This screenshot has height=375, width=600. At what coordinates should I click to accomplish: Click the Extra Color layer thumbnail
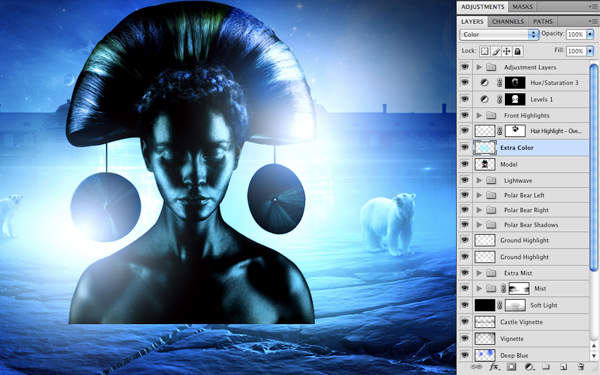485,147
